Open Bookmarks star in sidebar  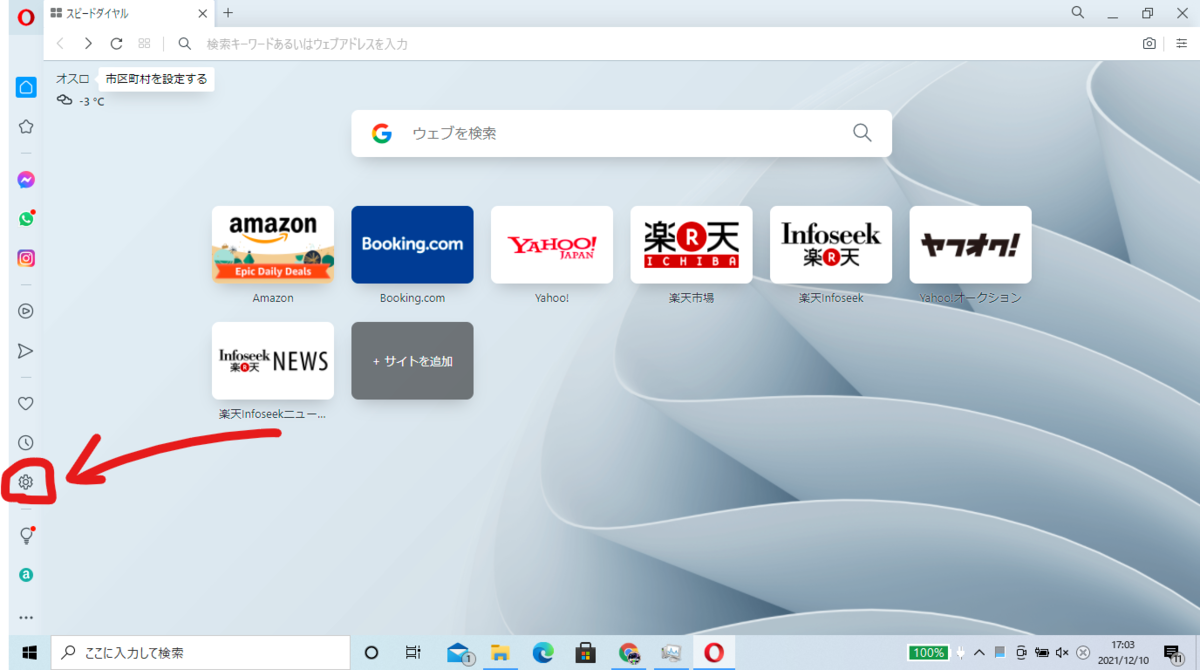[x=26, y=127]
